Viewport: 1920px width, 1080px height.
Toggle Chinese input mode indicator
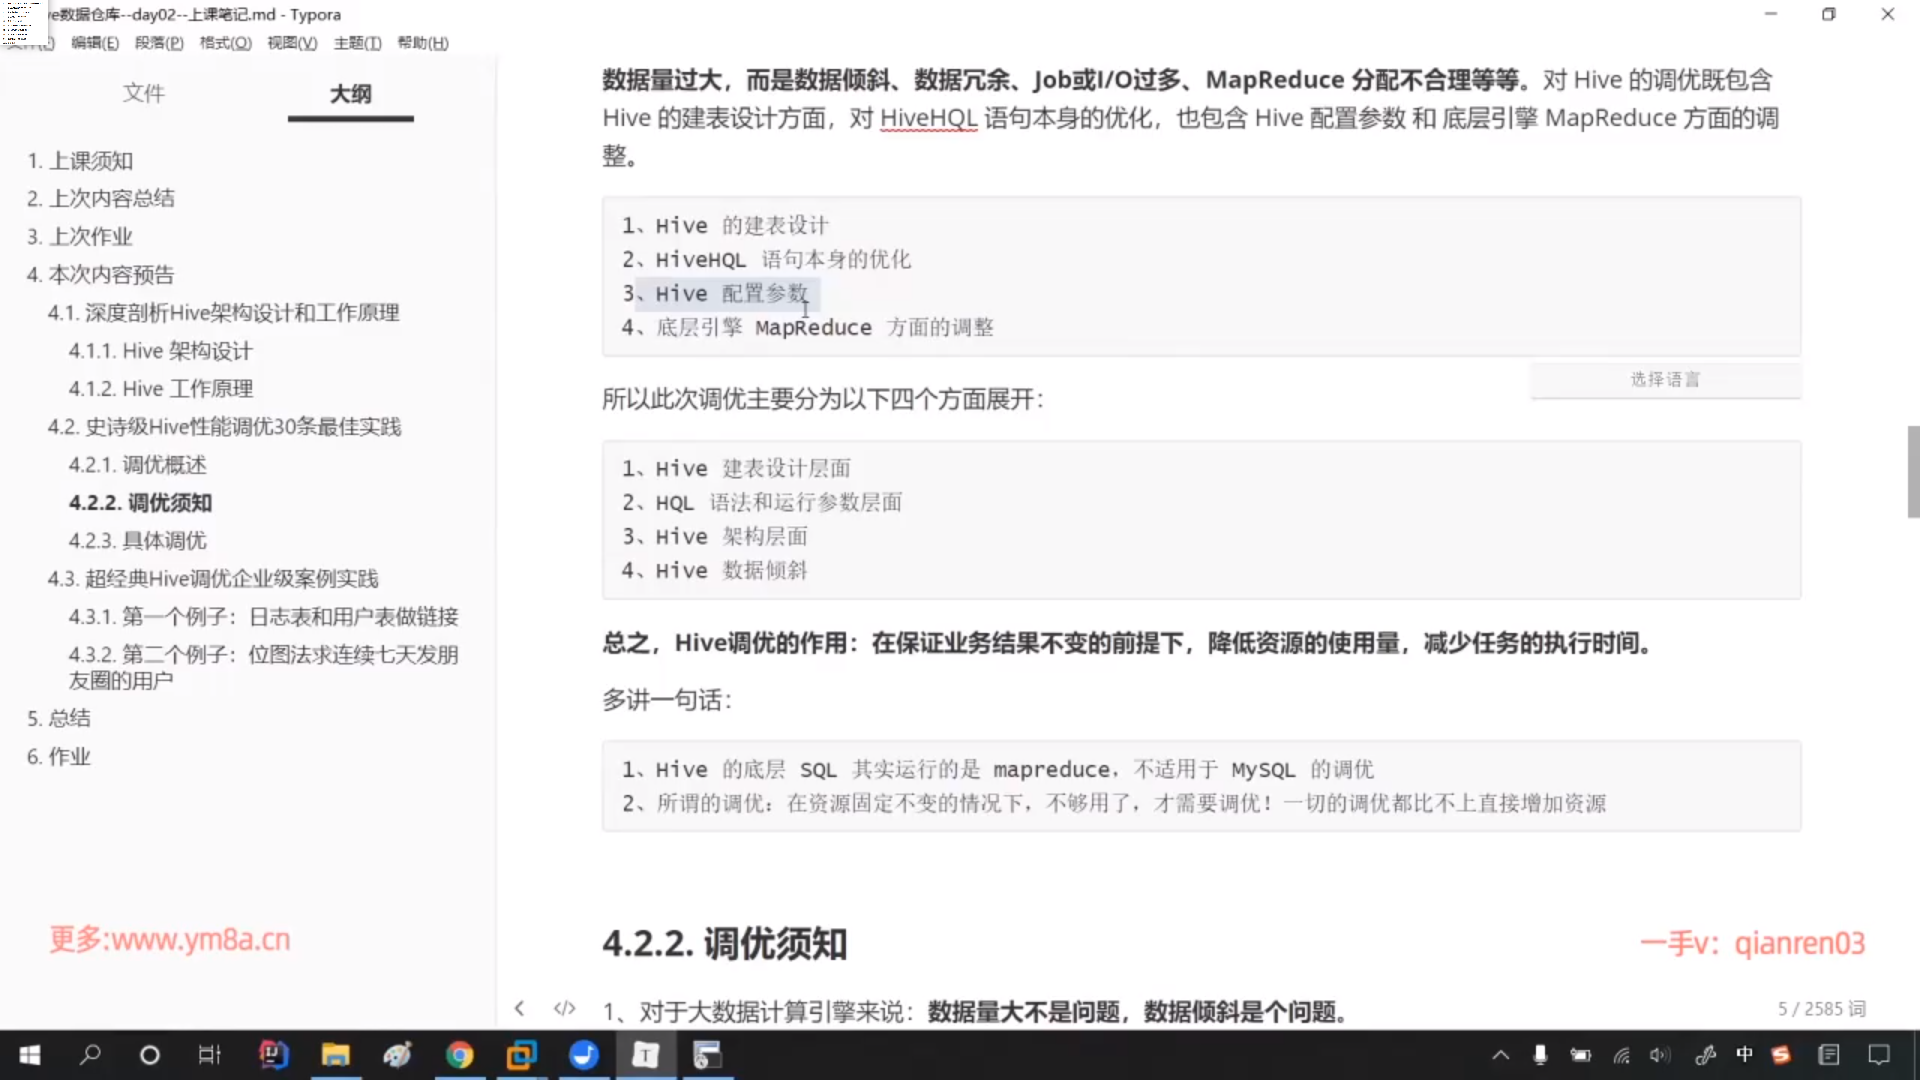(x=1744, y=1055)
